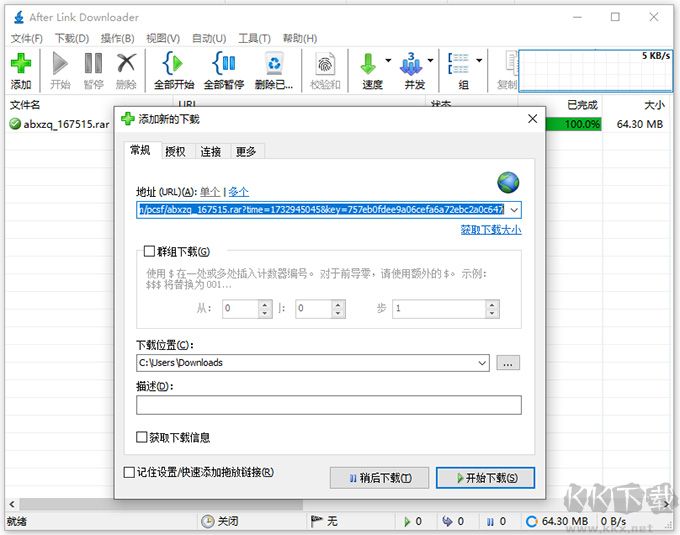Close the Add New Download dialog
The image size is (680, 535).
[533, 119]
